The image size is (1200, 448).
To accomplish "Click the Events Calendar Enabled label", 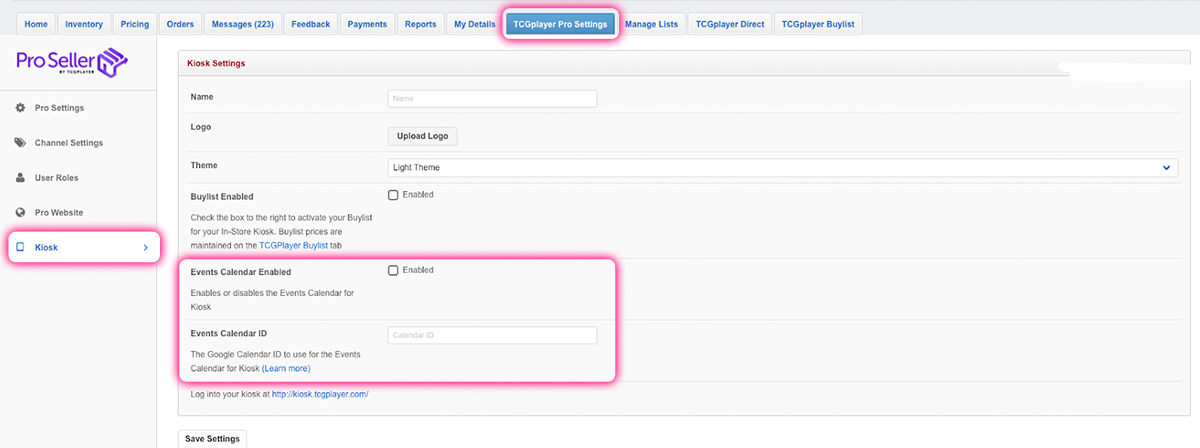I will point(241,272).
